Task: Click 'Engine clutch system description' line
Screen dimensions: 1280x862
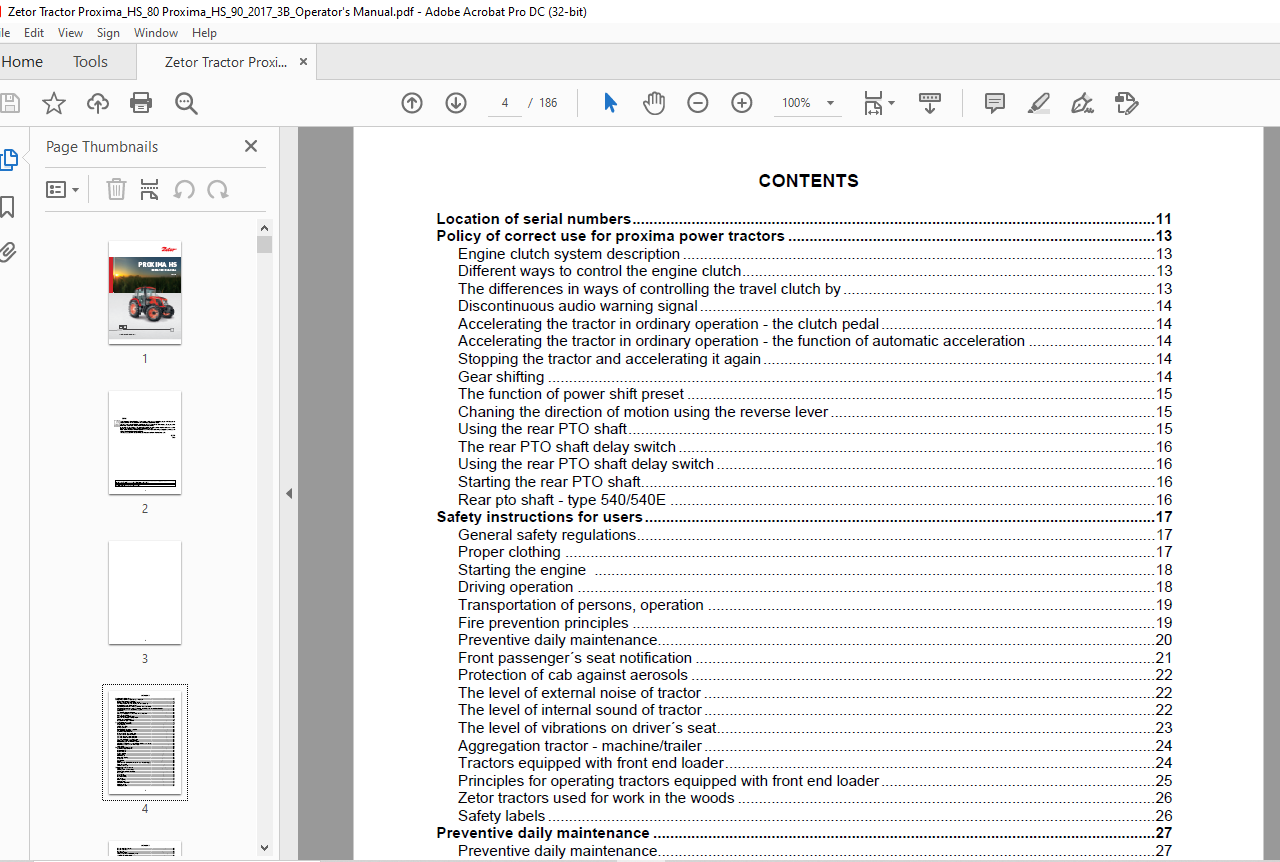Action: [x=815, y=254]
